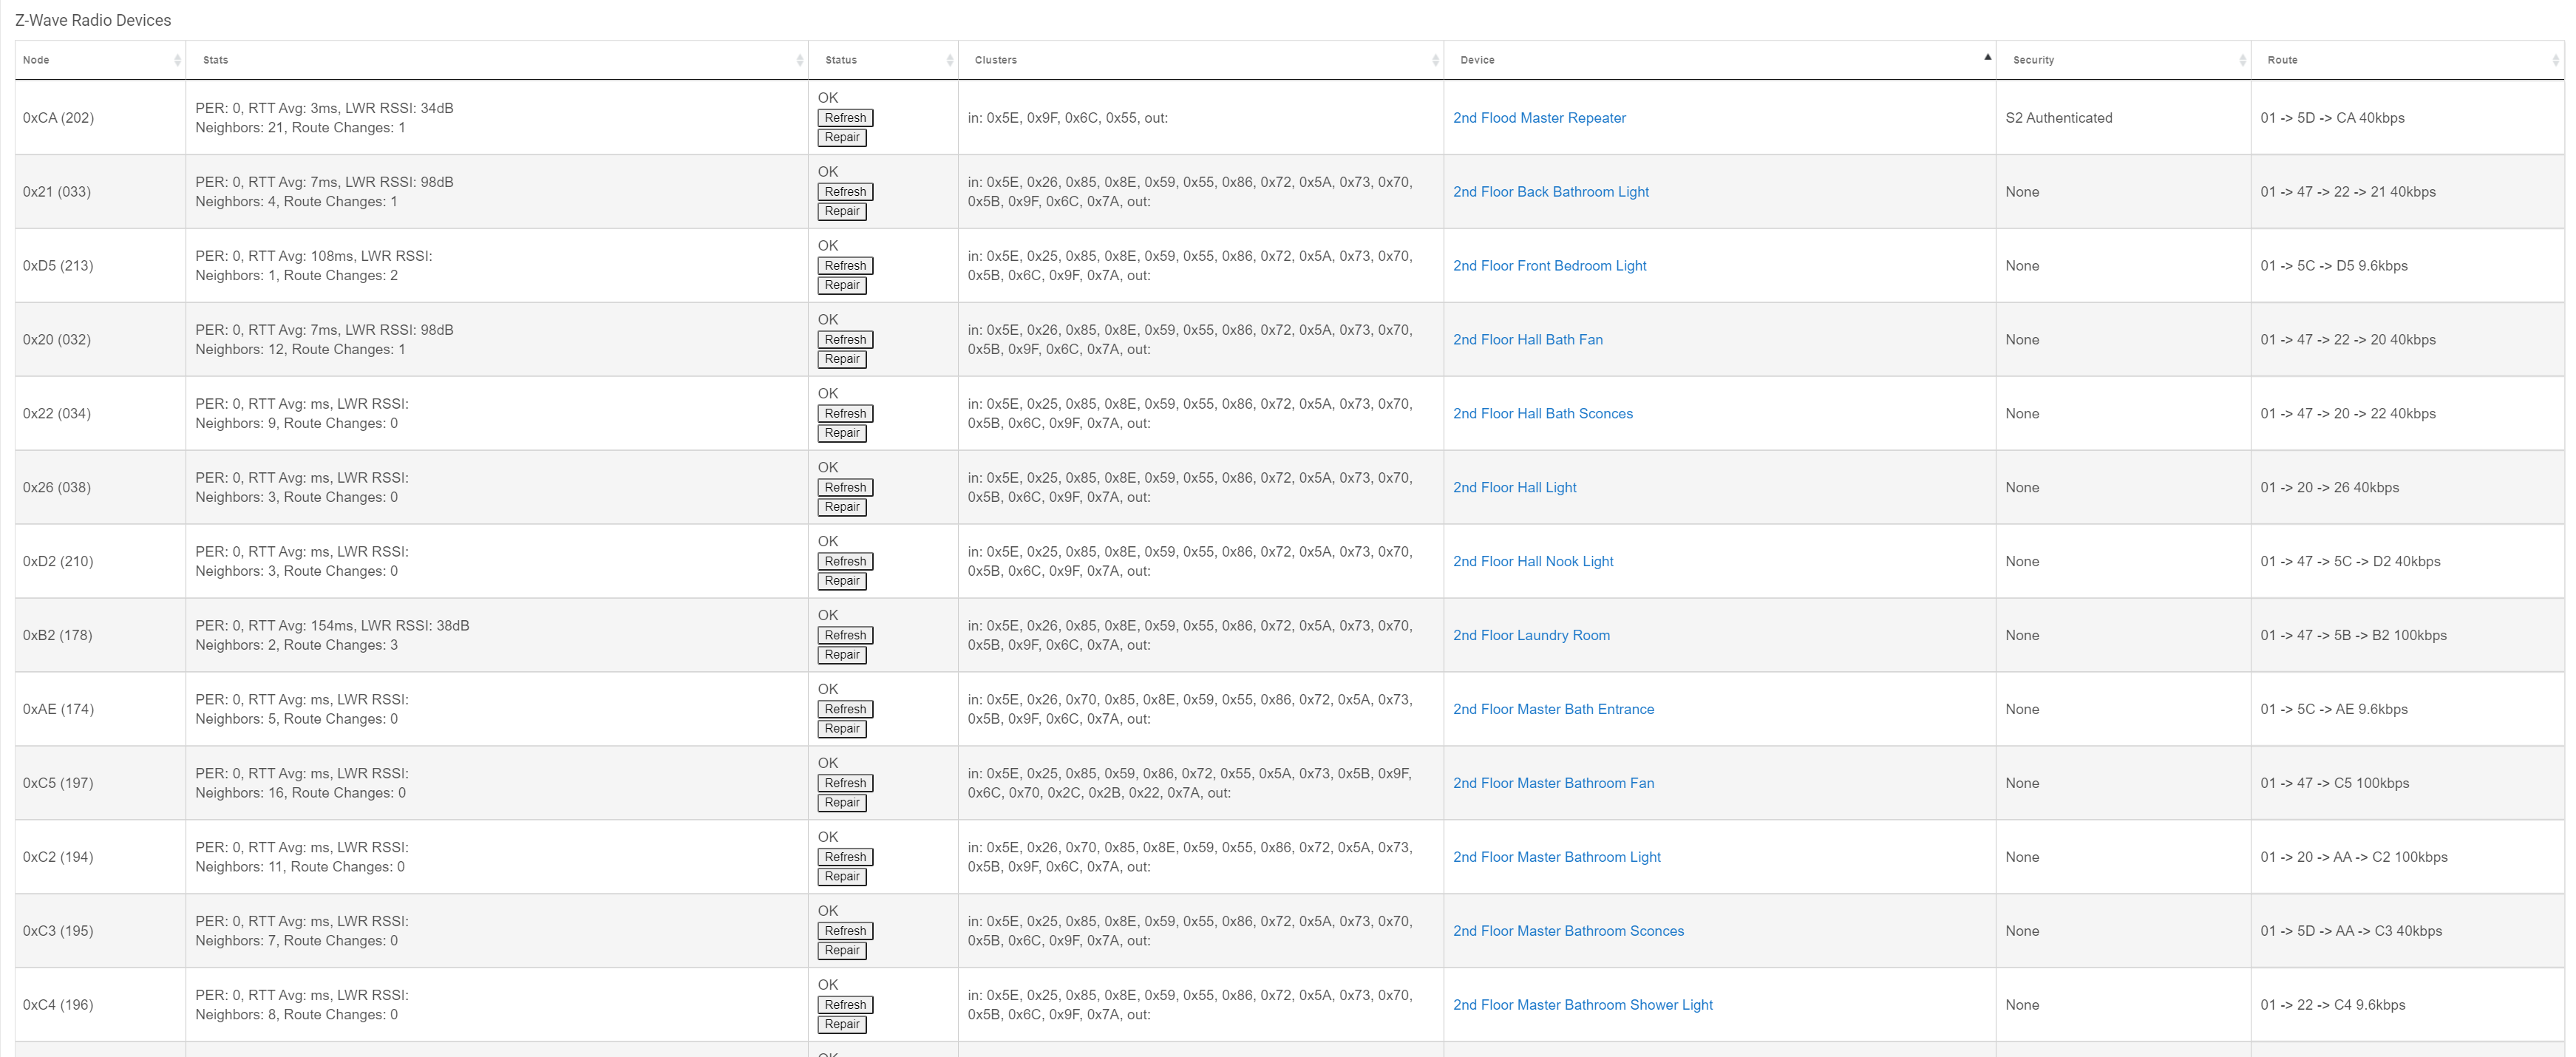
Task: Sort table by Route column header
Action: click(x=2407, y=60)
